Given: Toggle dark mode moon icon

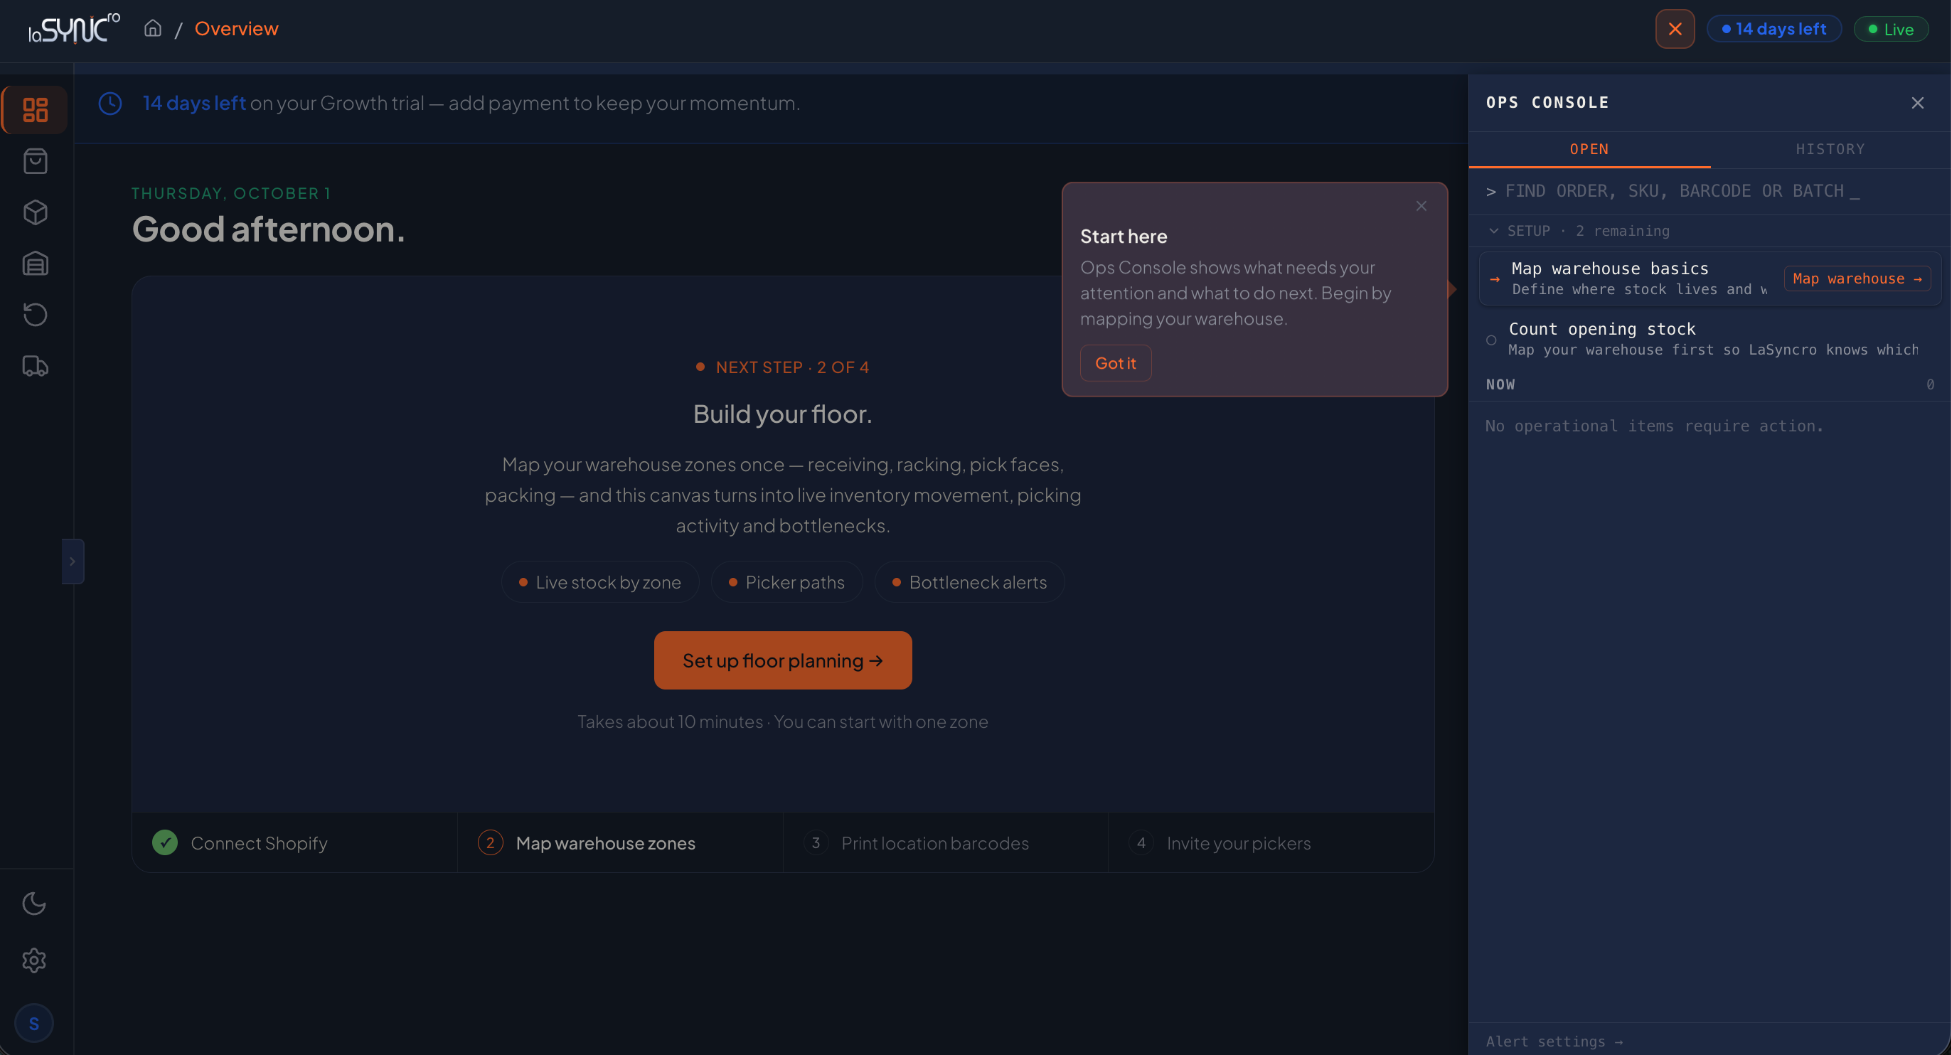Looking at the screenshot, I should pyautogui.click(x=34, y=904).
